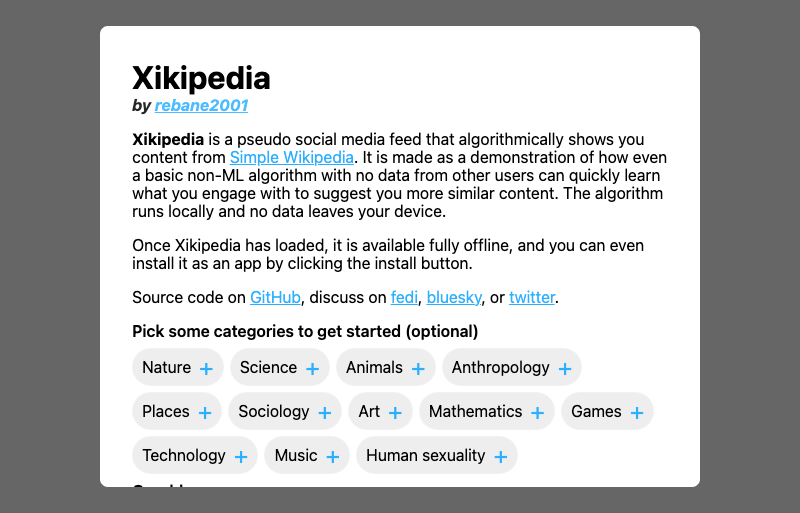The image size is (800, 513).
Task: Click the plus icon on Sociology chip
Action: [x=324, y=413]
